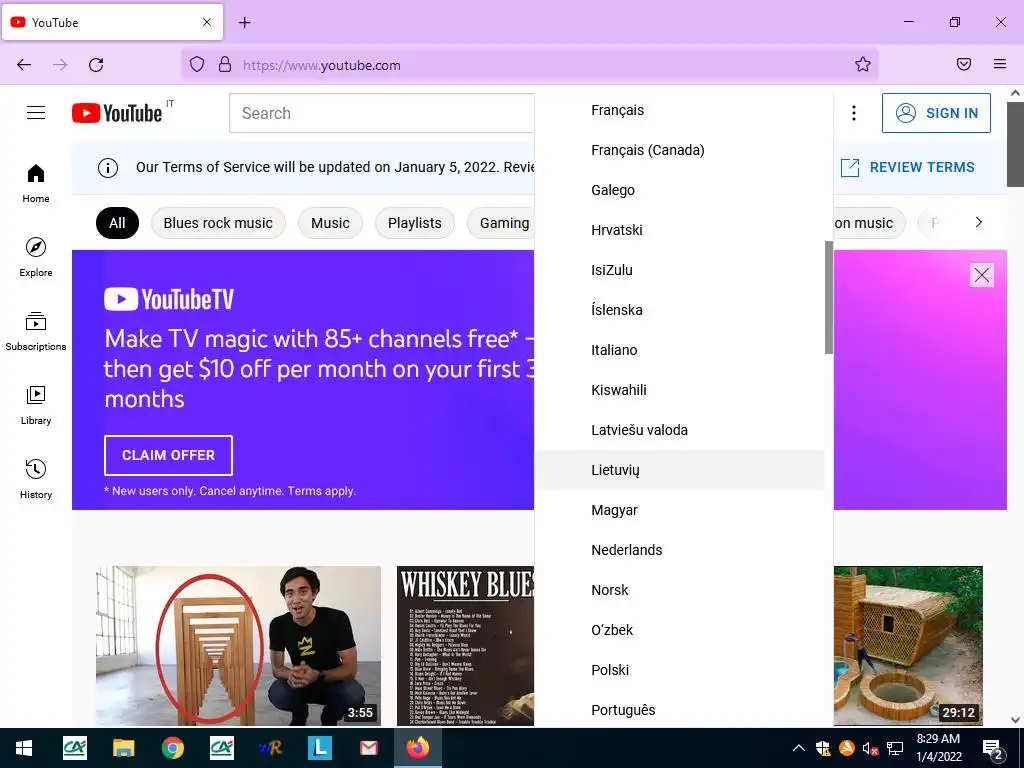Viewport: 1024px width, 768px height.
Task: Click the language list scrollbar thumb
Action: [x=829, y=297]
